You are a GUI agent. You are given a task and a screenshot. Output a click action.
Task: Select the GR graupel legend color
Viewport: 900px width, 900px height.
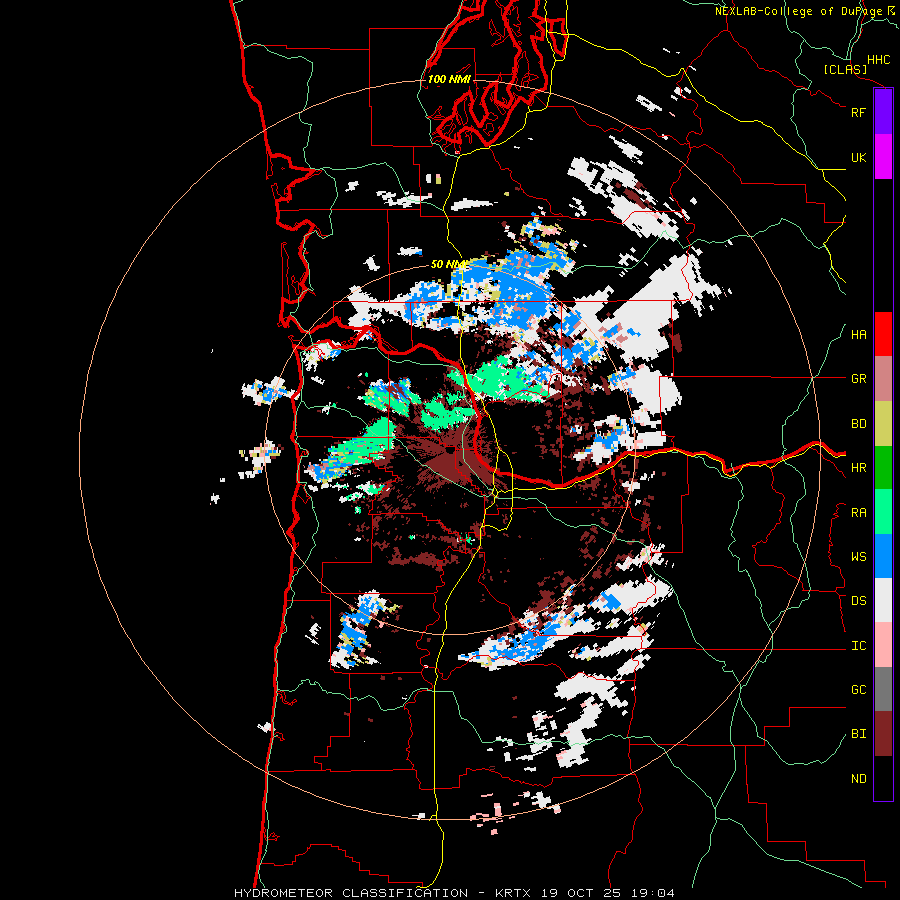[x=883, y=379]
